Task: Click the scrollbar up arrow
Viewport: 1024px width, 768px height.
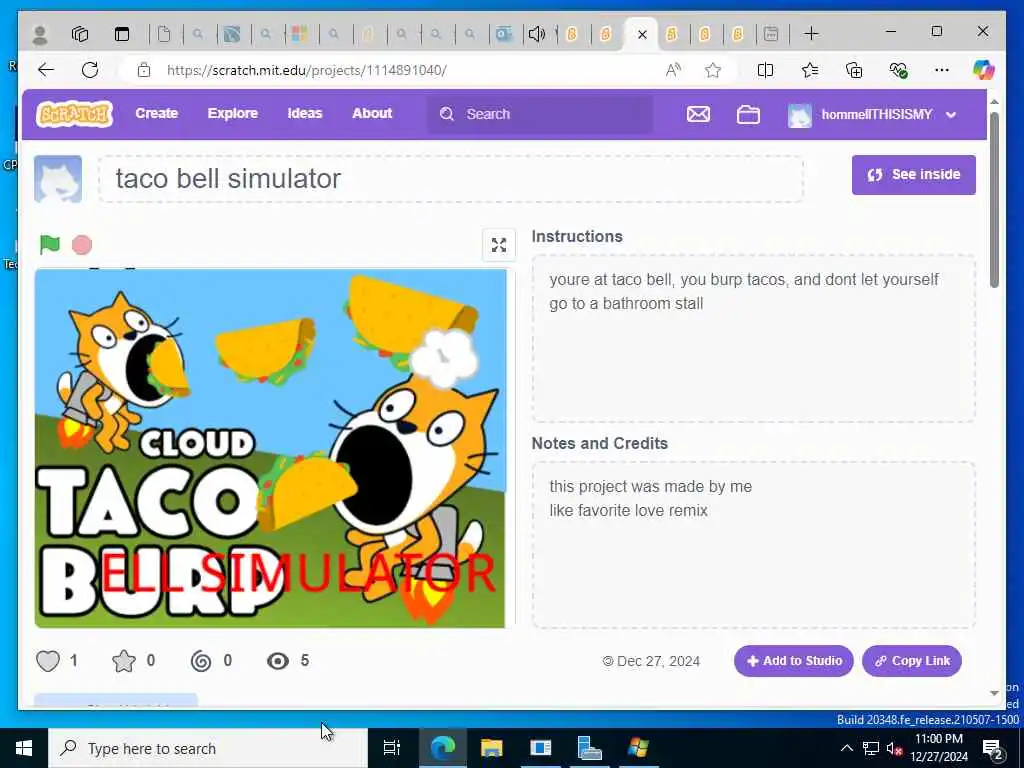Action: (x=994, y=103)
